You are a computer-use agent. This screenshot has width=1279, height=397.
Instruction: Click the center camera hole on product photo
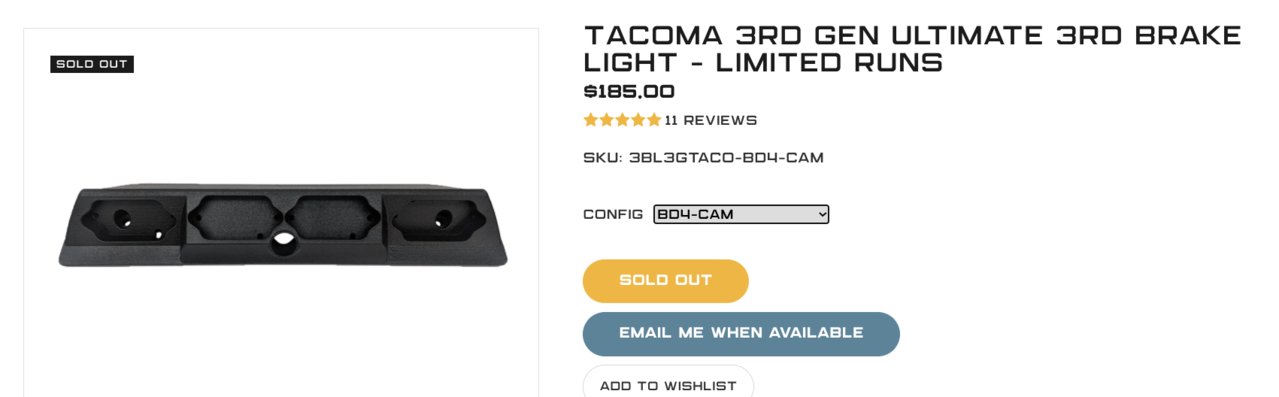(x=284, y=240)
